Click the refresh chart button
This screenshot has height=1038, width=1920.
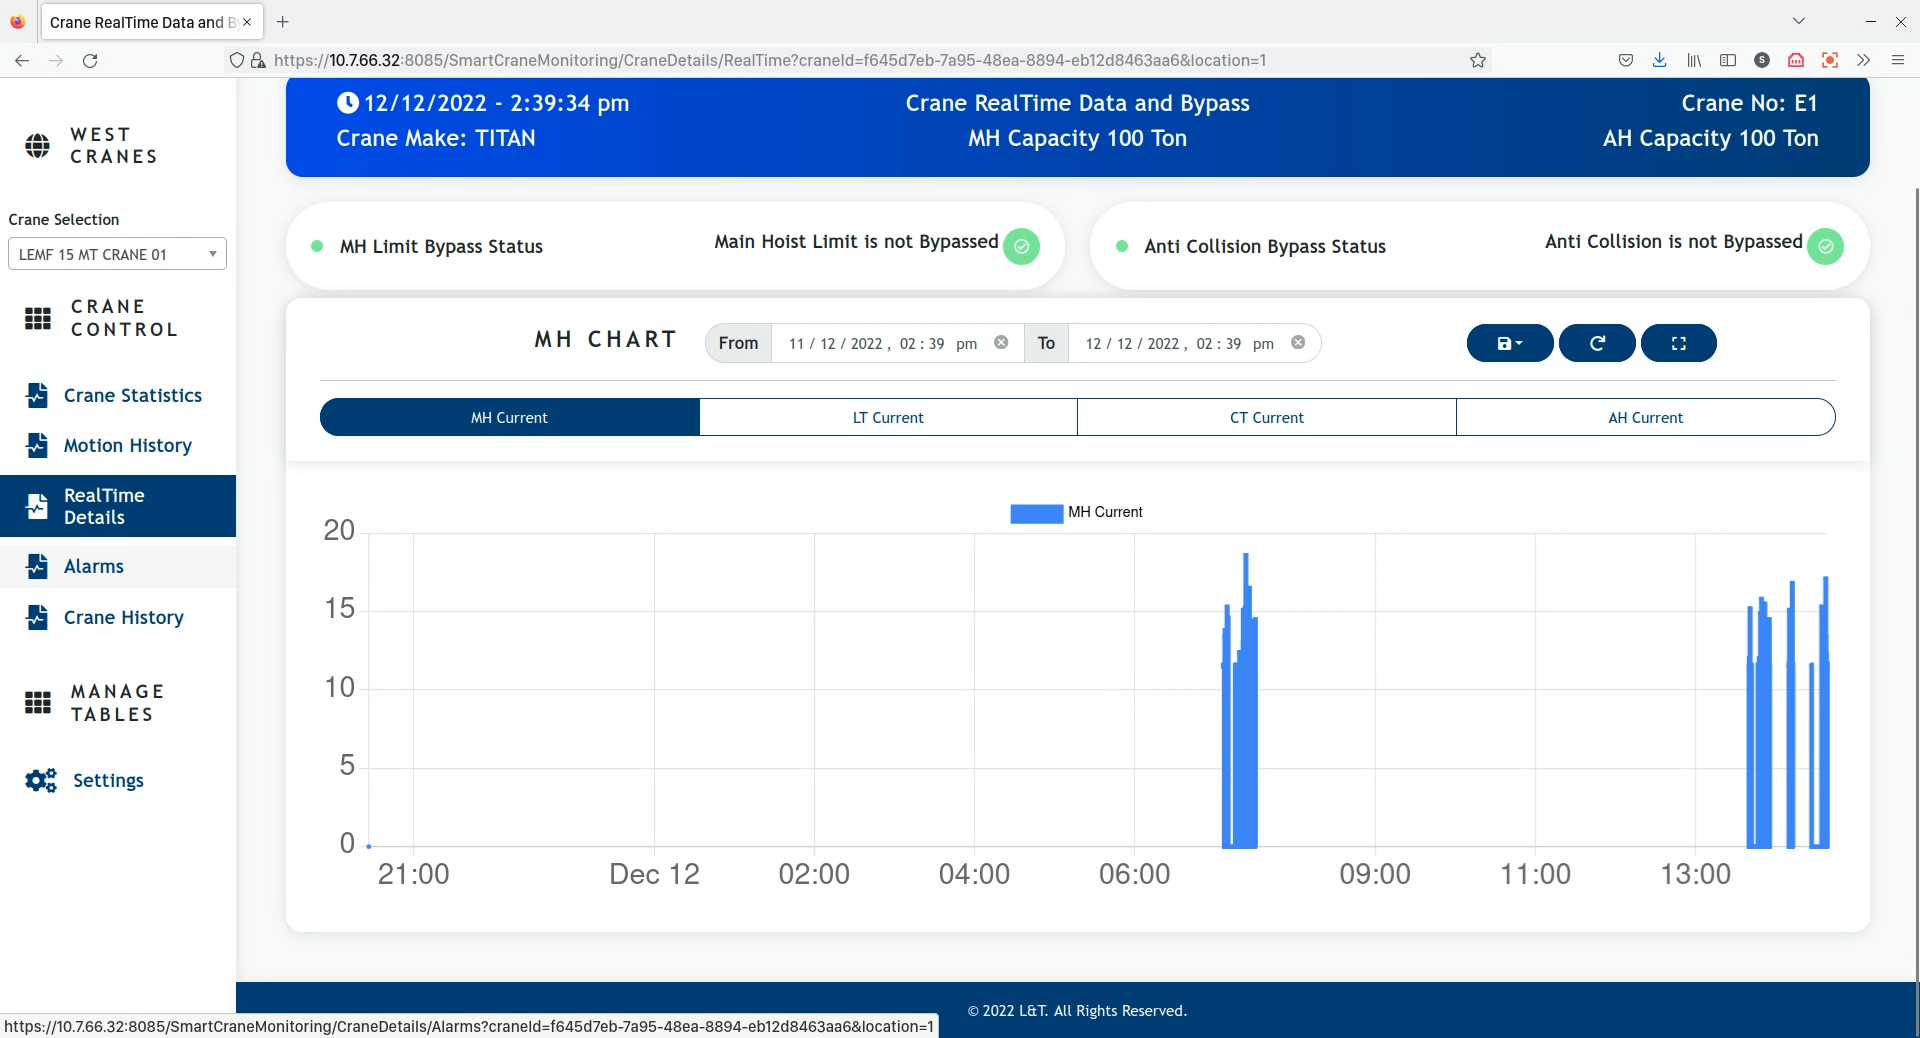(1597, 343)
